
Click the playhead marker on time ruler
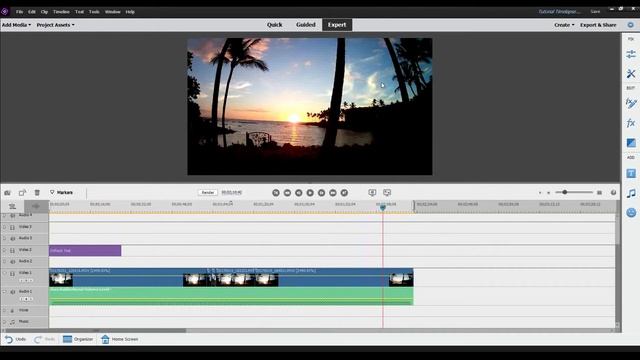click(382, 207)
